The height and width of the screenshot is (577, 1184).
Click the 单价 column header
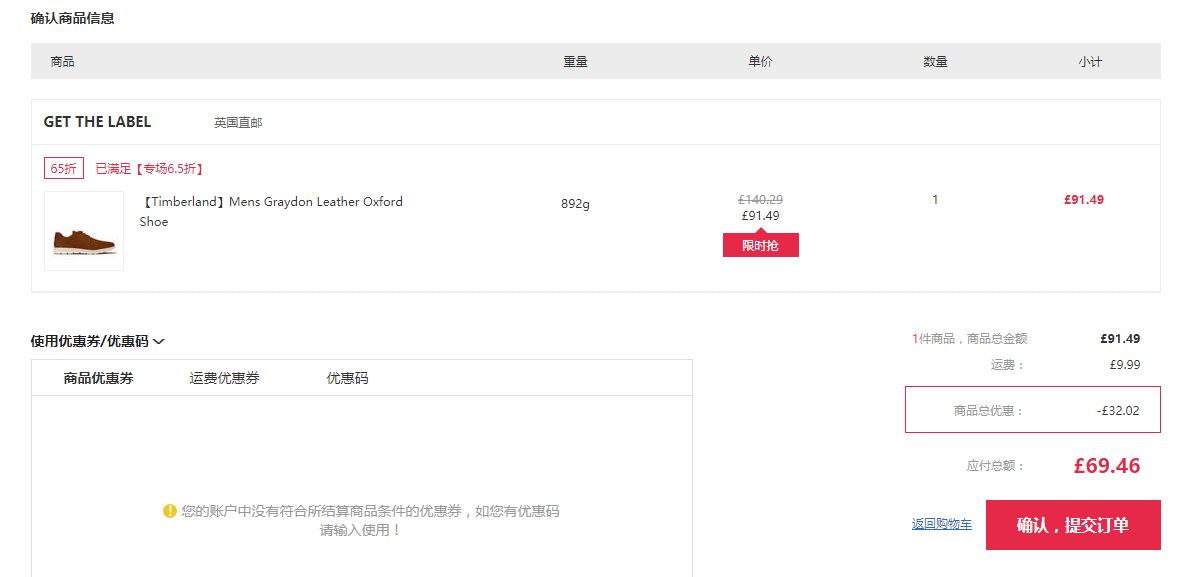[x=760, y=61]
